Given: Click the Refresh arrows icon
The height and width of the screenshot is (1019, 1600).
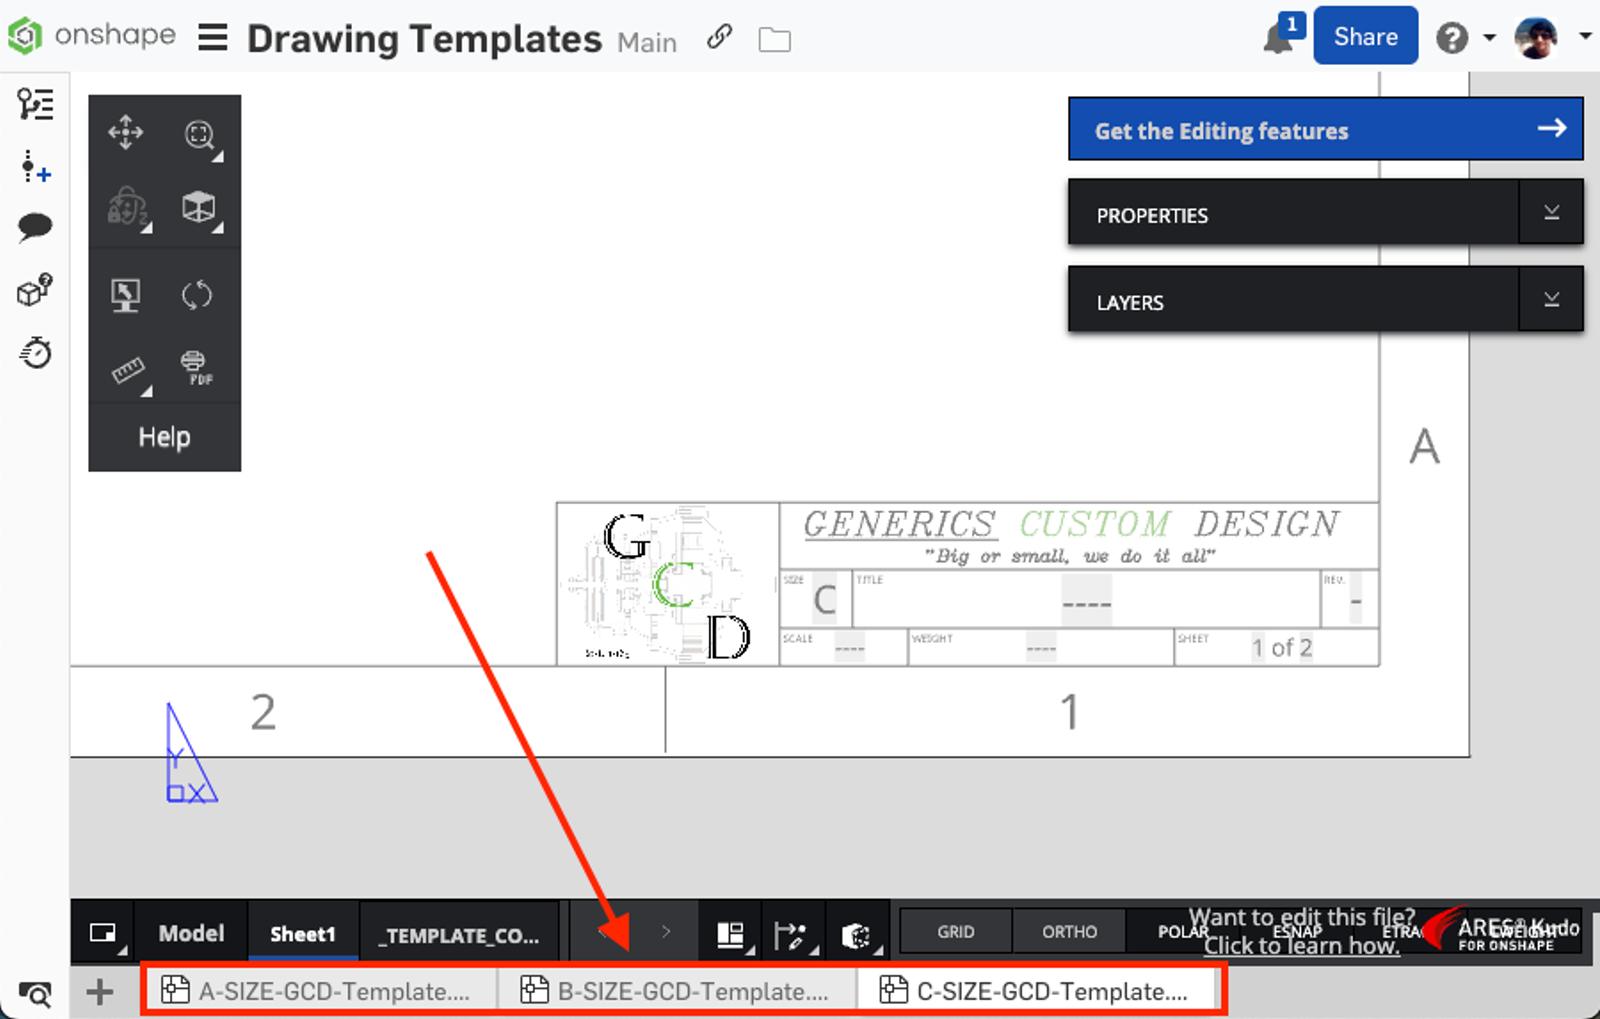Looking at the screenshot, I should [197, 295].
